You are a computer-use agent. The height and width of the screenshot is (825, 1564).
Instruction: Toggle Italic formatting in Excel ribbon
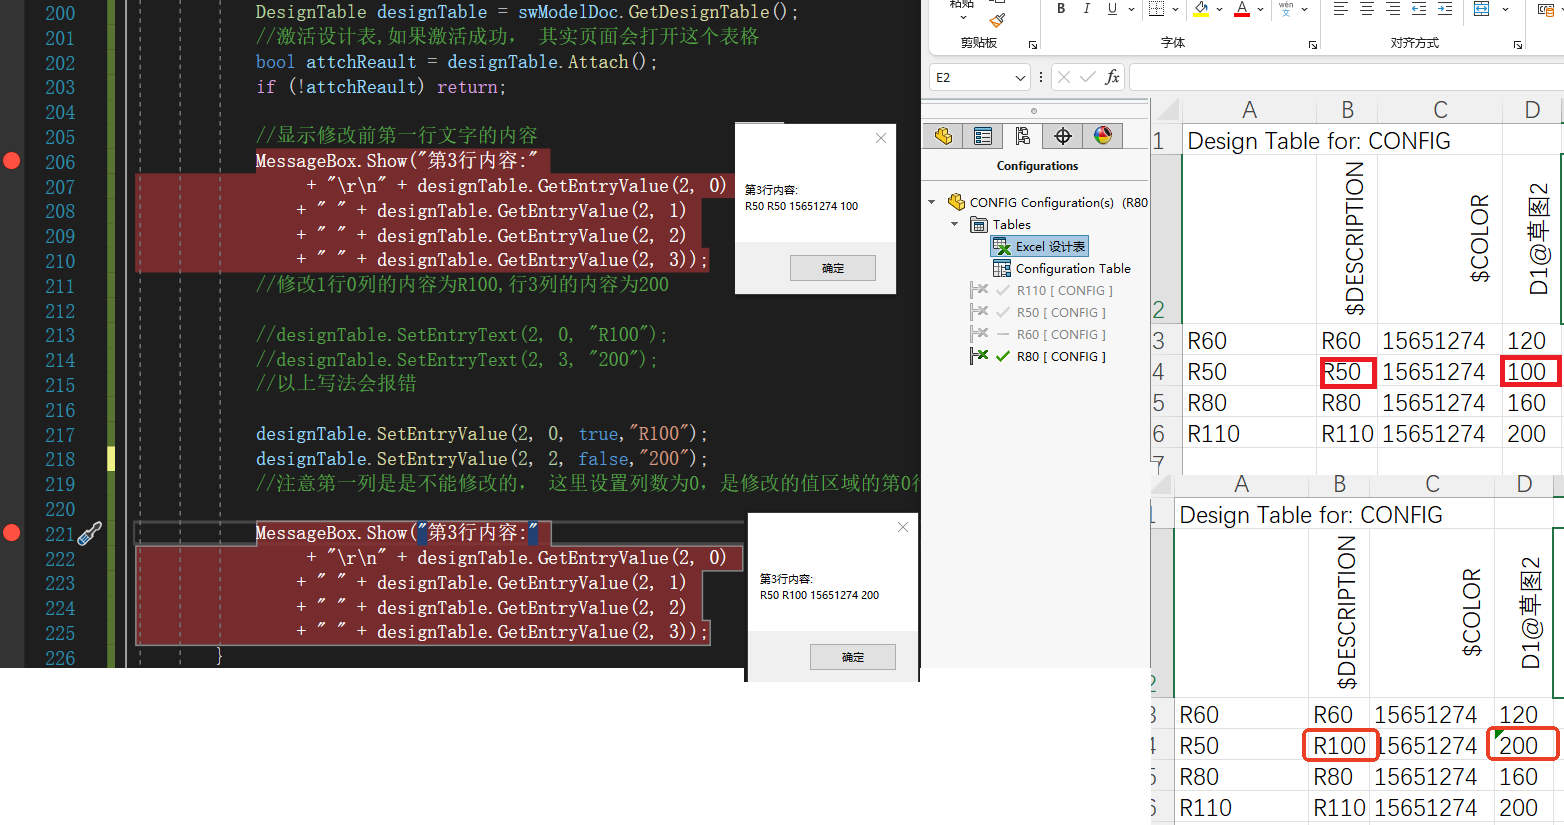(1086, 8)
